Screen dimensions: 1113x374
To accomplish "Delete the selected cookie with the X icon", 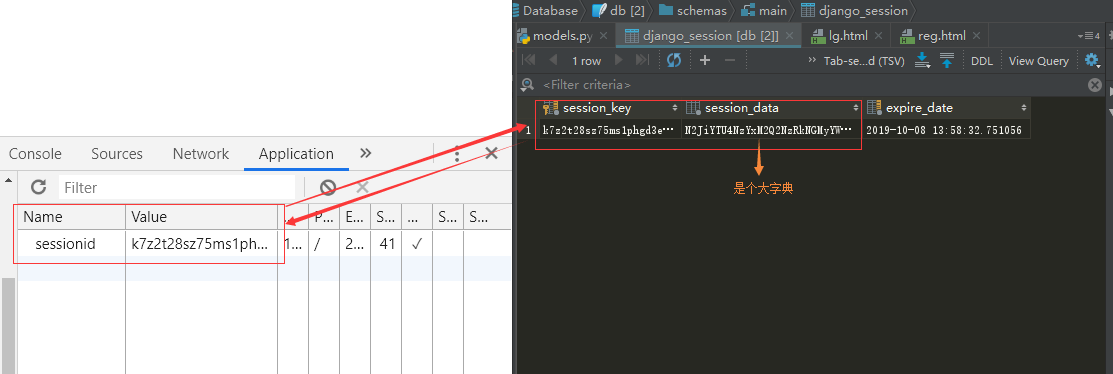I will pyautogui.click(x=362, y=187).
